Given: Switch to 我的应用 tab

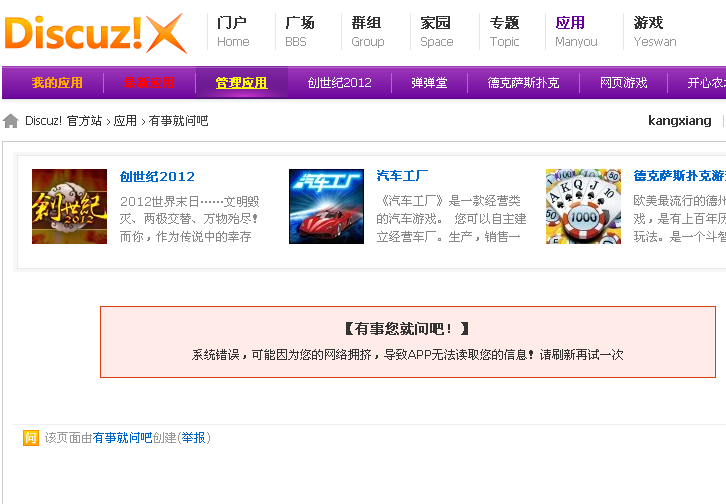Looking at the screenshot, I should click(x=57, y=83).
